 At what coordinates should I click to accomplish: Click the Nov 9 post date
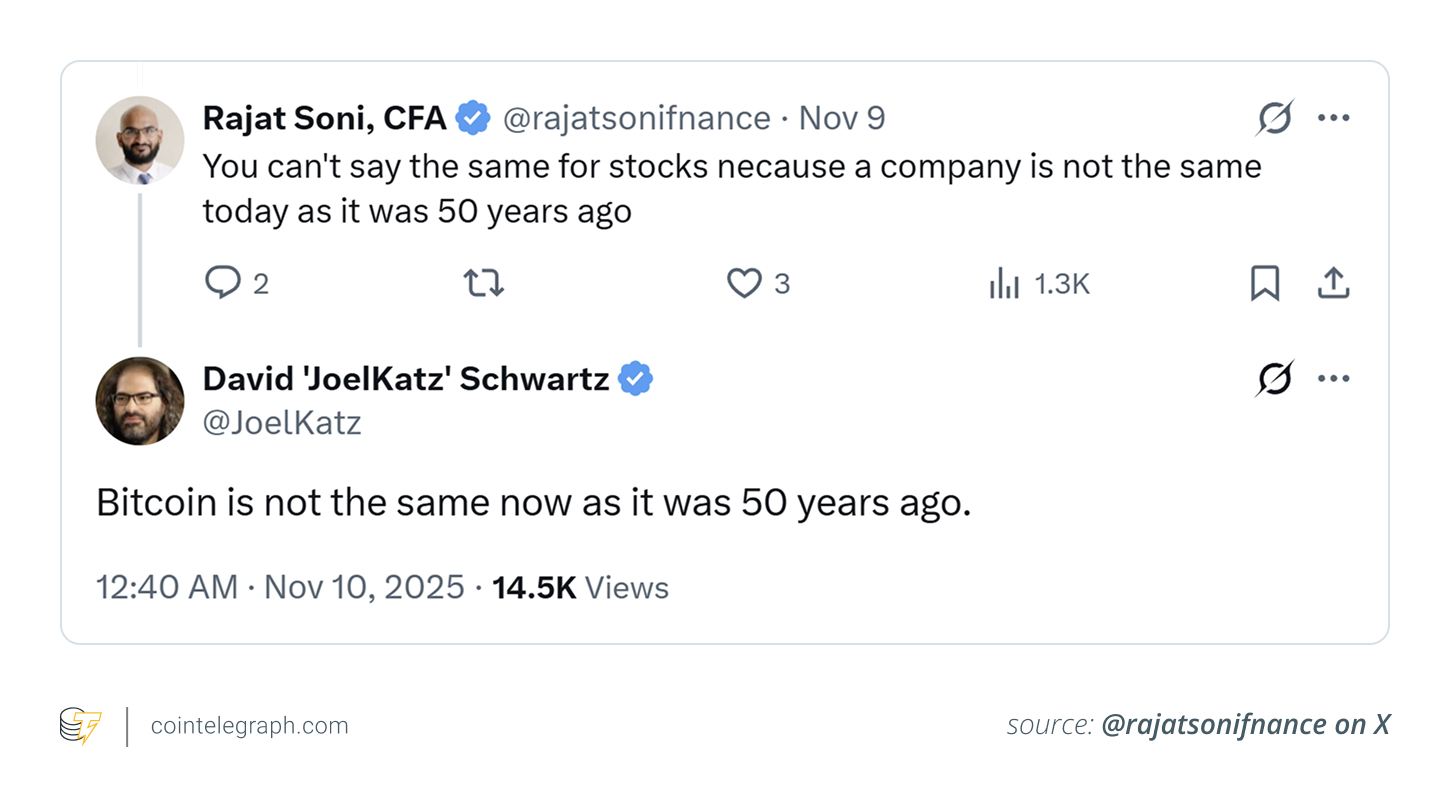click(842, 118)
